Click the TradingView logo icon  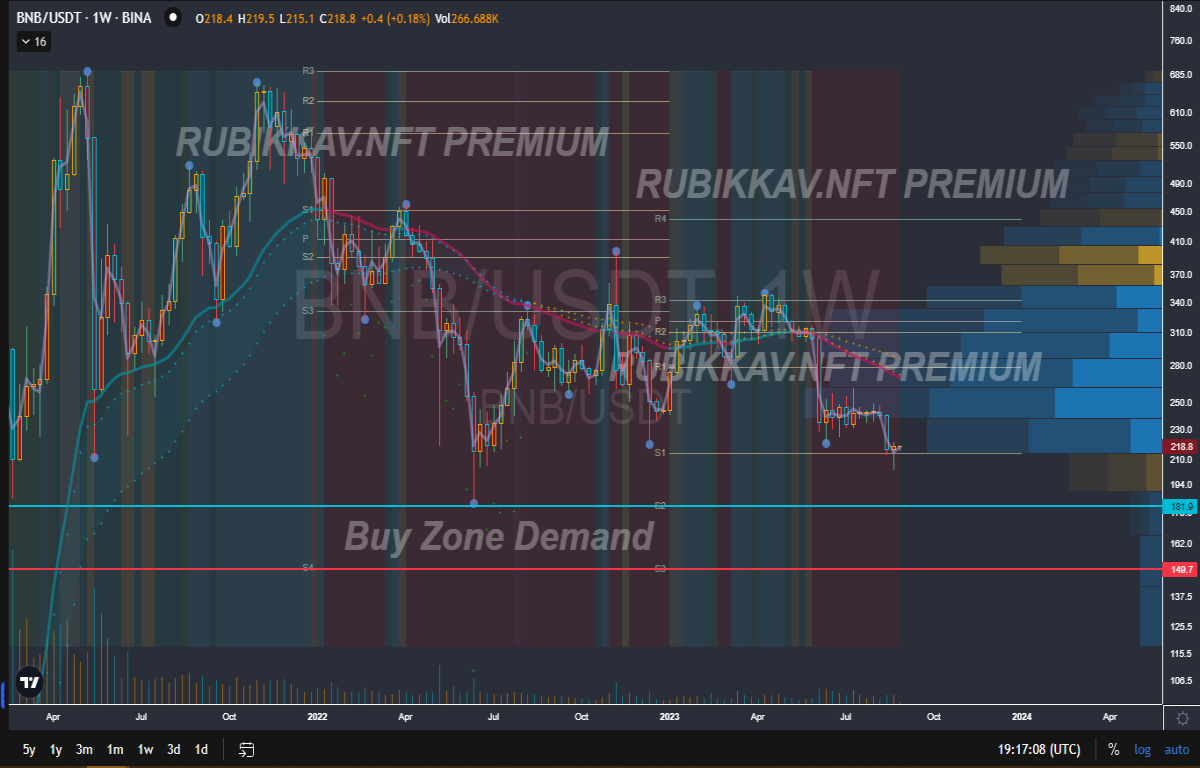[30, 683]
